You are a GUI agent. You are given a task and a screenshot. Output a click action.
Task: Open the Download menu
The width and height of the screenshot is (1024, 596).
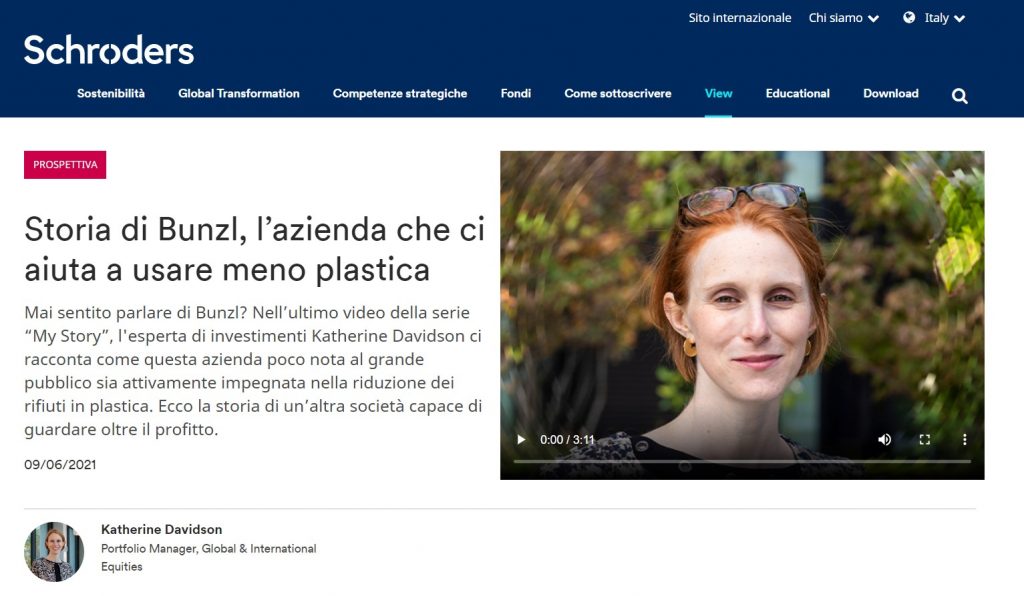[891, 93]
